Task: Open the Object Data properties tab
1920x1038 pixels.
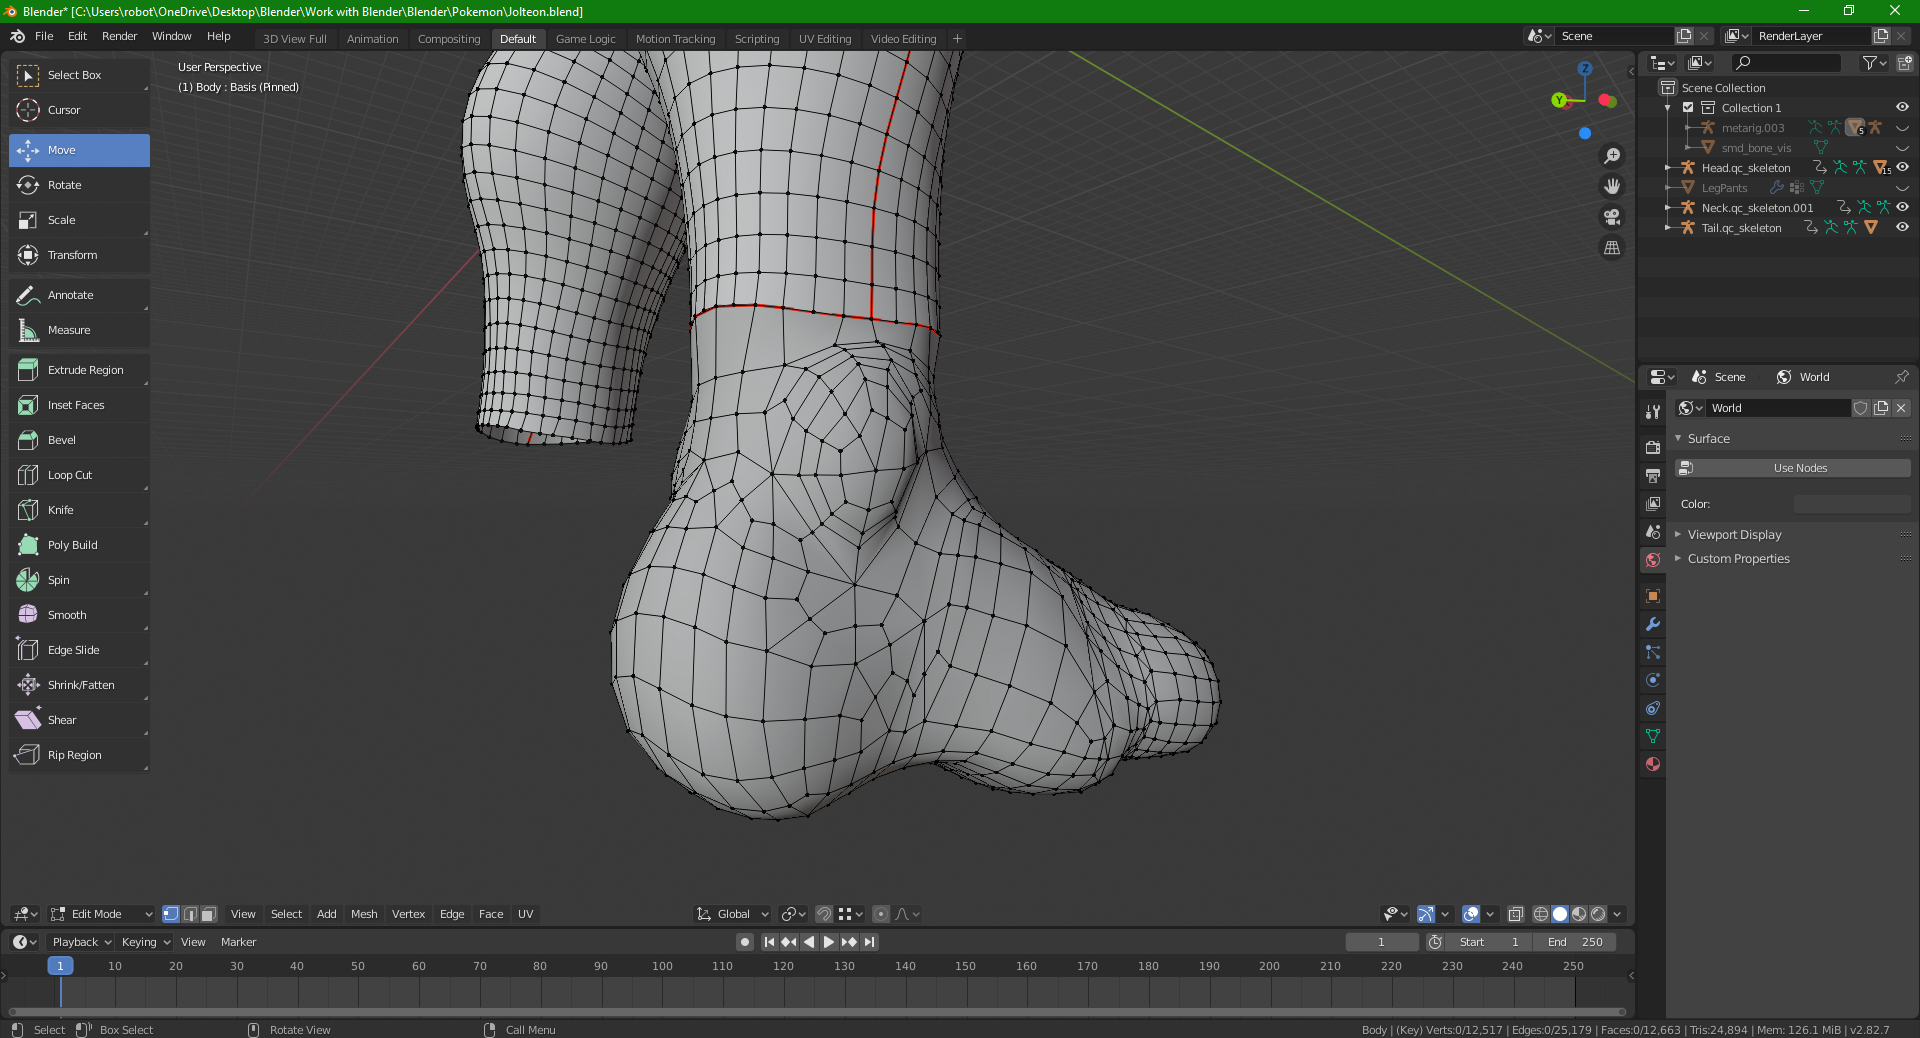Action: pyautogui.click(x=1653, y=736)
